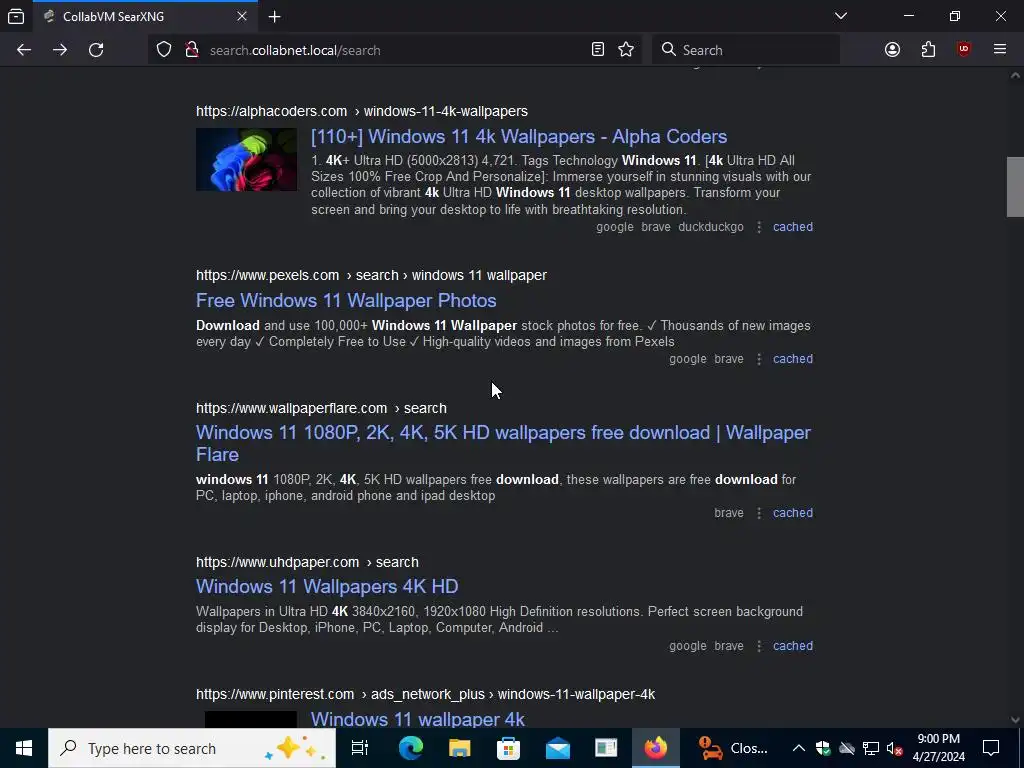Screen dimensions: 1024x768
Task: Open Free Windows 11 Wallpaper Photos link
Action: 346,300
